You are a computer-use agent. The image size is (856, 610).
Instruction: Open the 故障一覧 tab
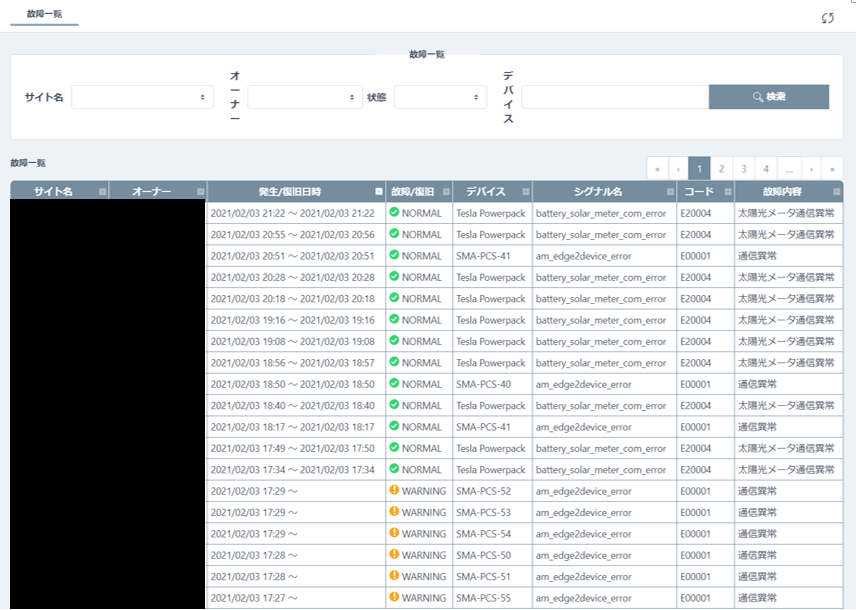coord(44,14)
